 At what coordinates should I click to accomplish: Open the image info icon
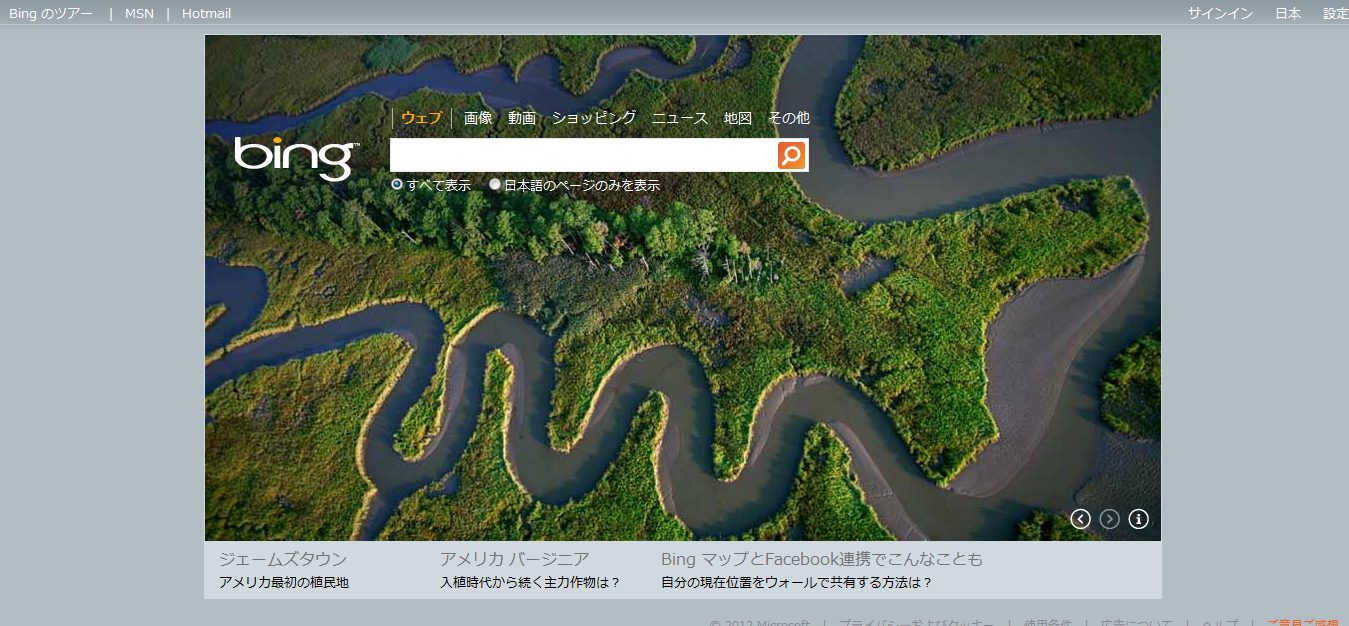coord(1138,518)
